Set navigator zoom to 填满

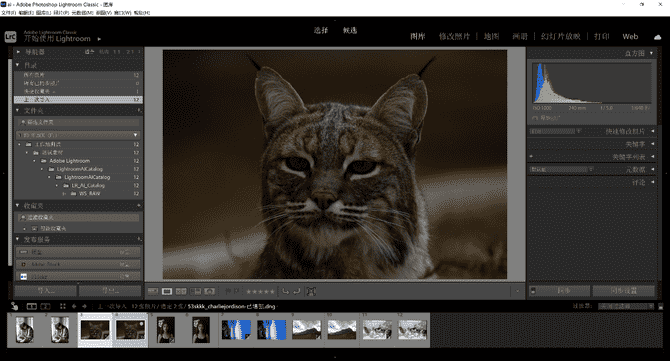pyautogui.click(x=104, y=52)
